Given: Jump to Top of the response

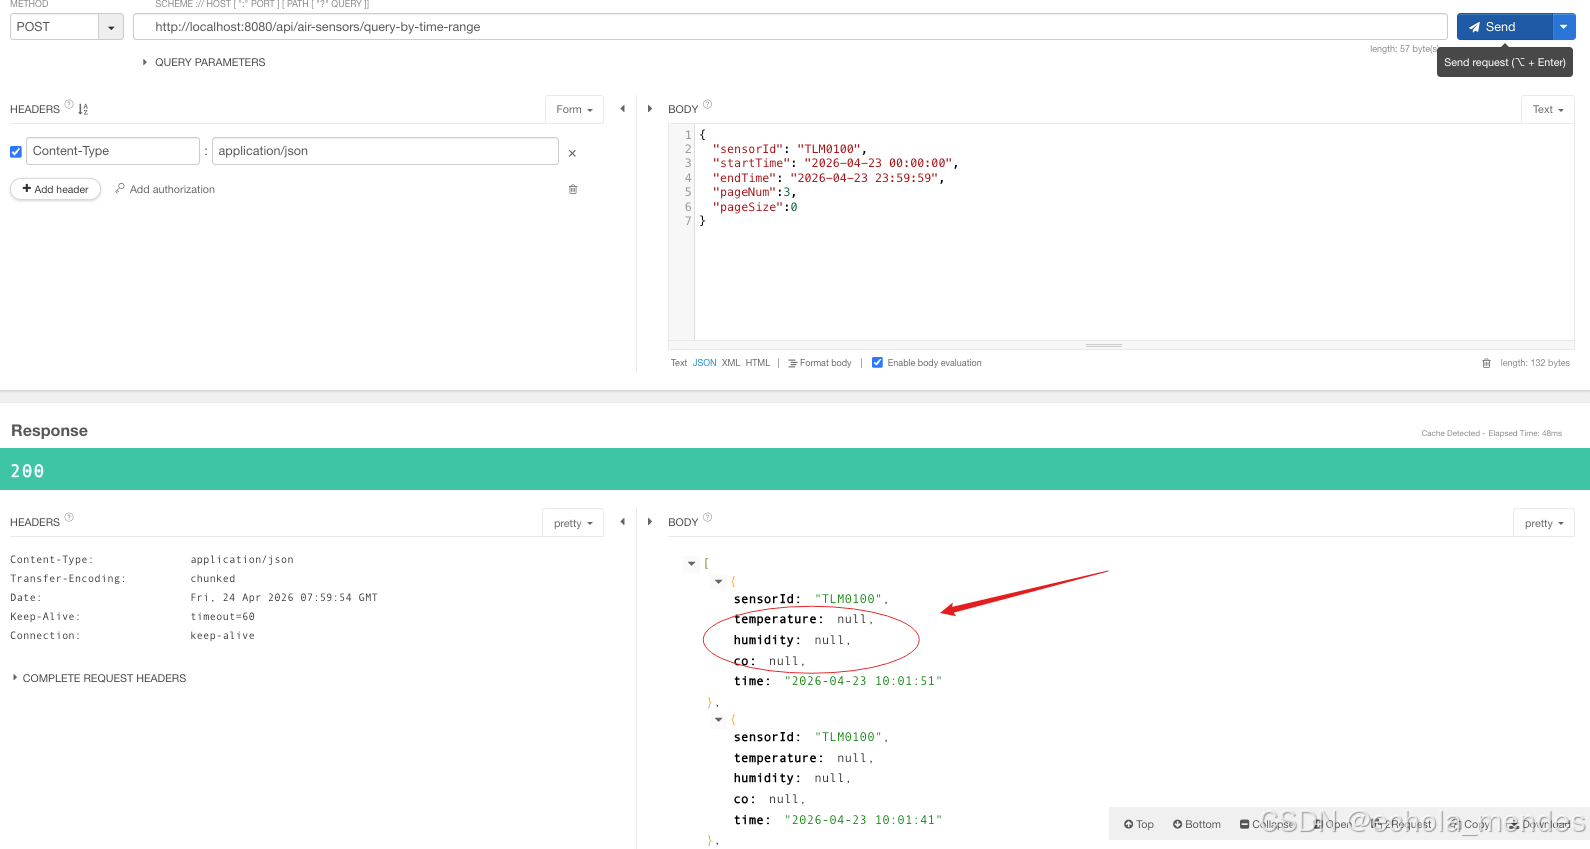Looking at the screenshot, I should 1138,824.
